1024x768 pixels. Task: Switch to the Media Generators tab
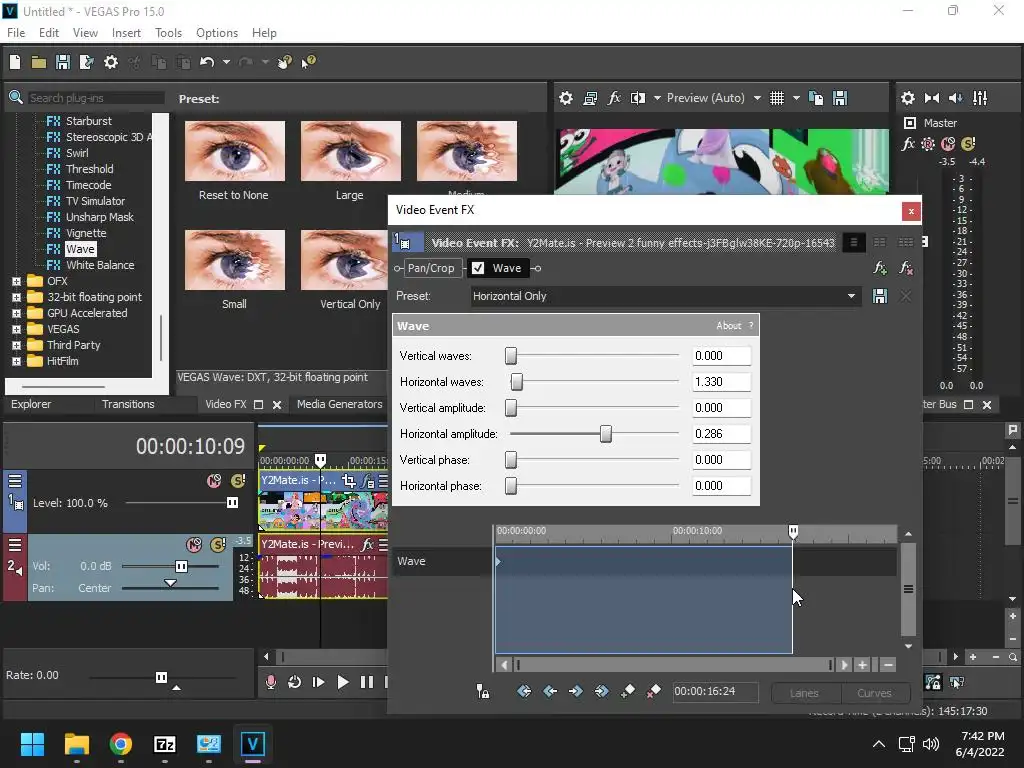click(340, 404)
